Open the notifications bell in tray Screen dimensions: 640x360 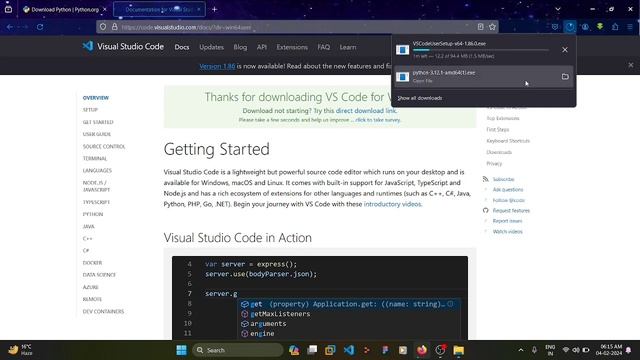click(629, 350)
